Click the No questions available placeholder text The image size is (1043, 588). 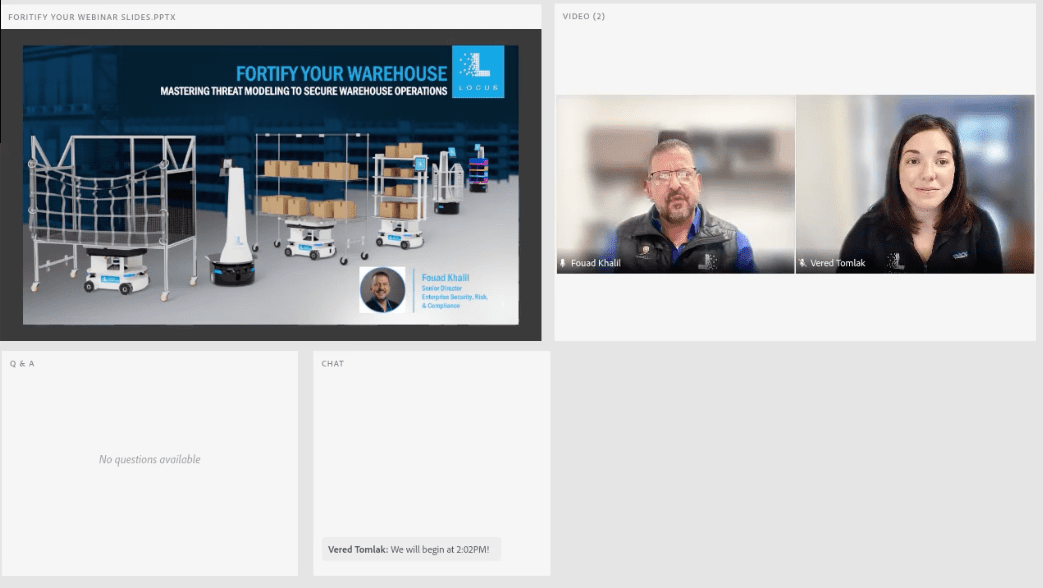149,459
